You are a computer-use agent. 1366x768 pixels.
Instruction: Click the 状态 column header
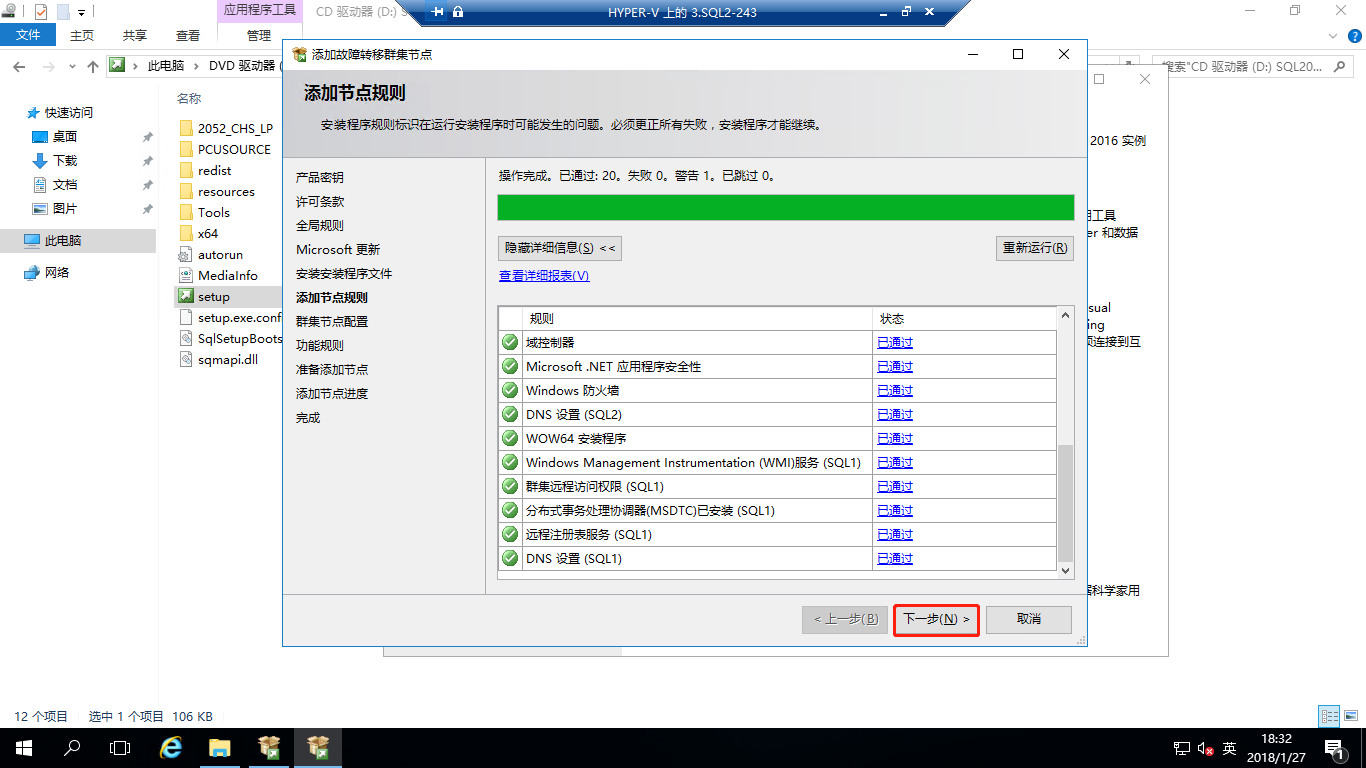click(x=964, y=318)
